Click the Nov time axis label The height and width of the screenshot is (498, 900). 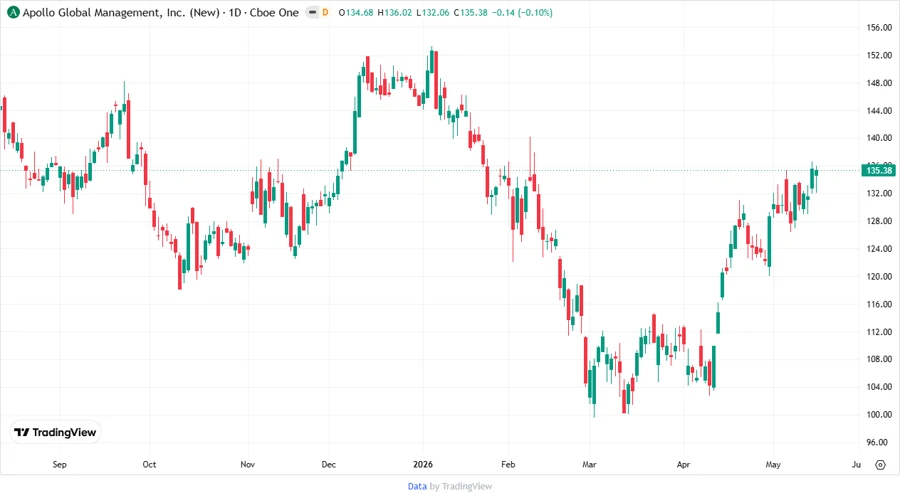tap(247, 464)
